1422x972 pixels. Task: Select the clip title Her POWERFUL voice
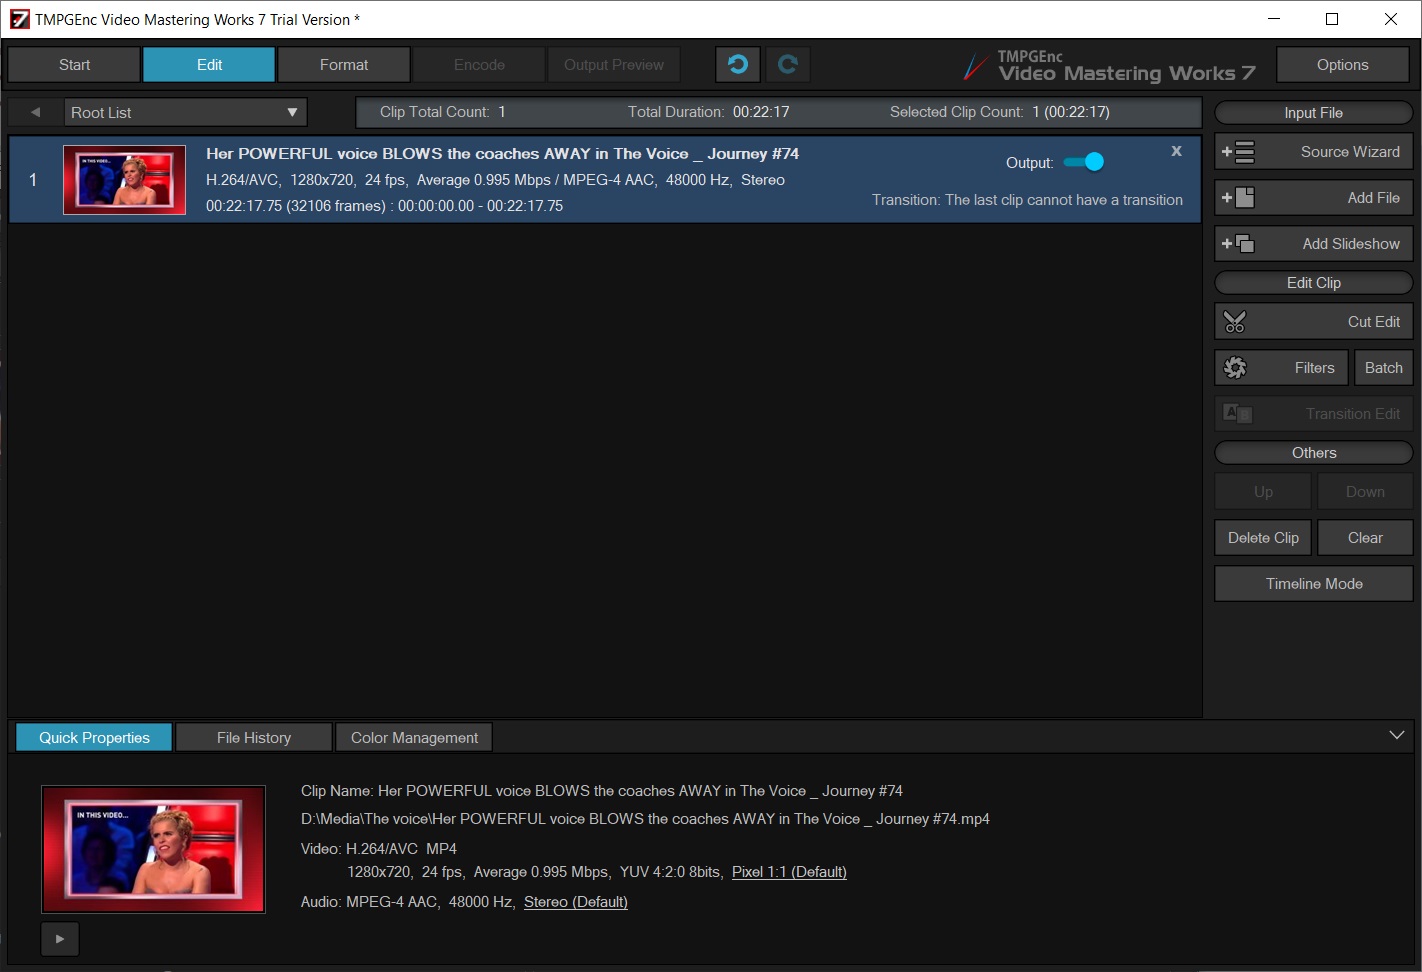[x=502, y=154]
